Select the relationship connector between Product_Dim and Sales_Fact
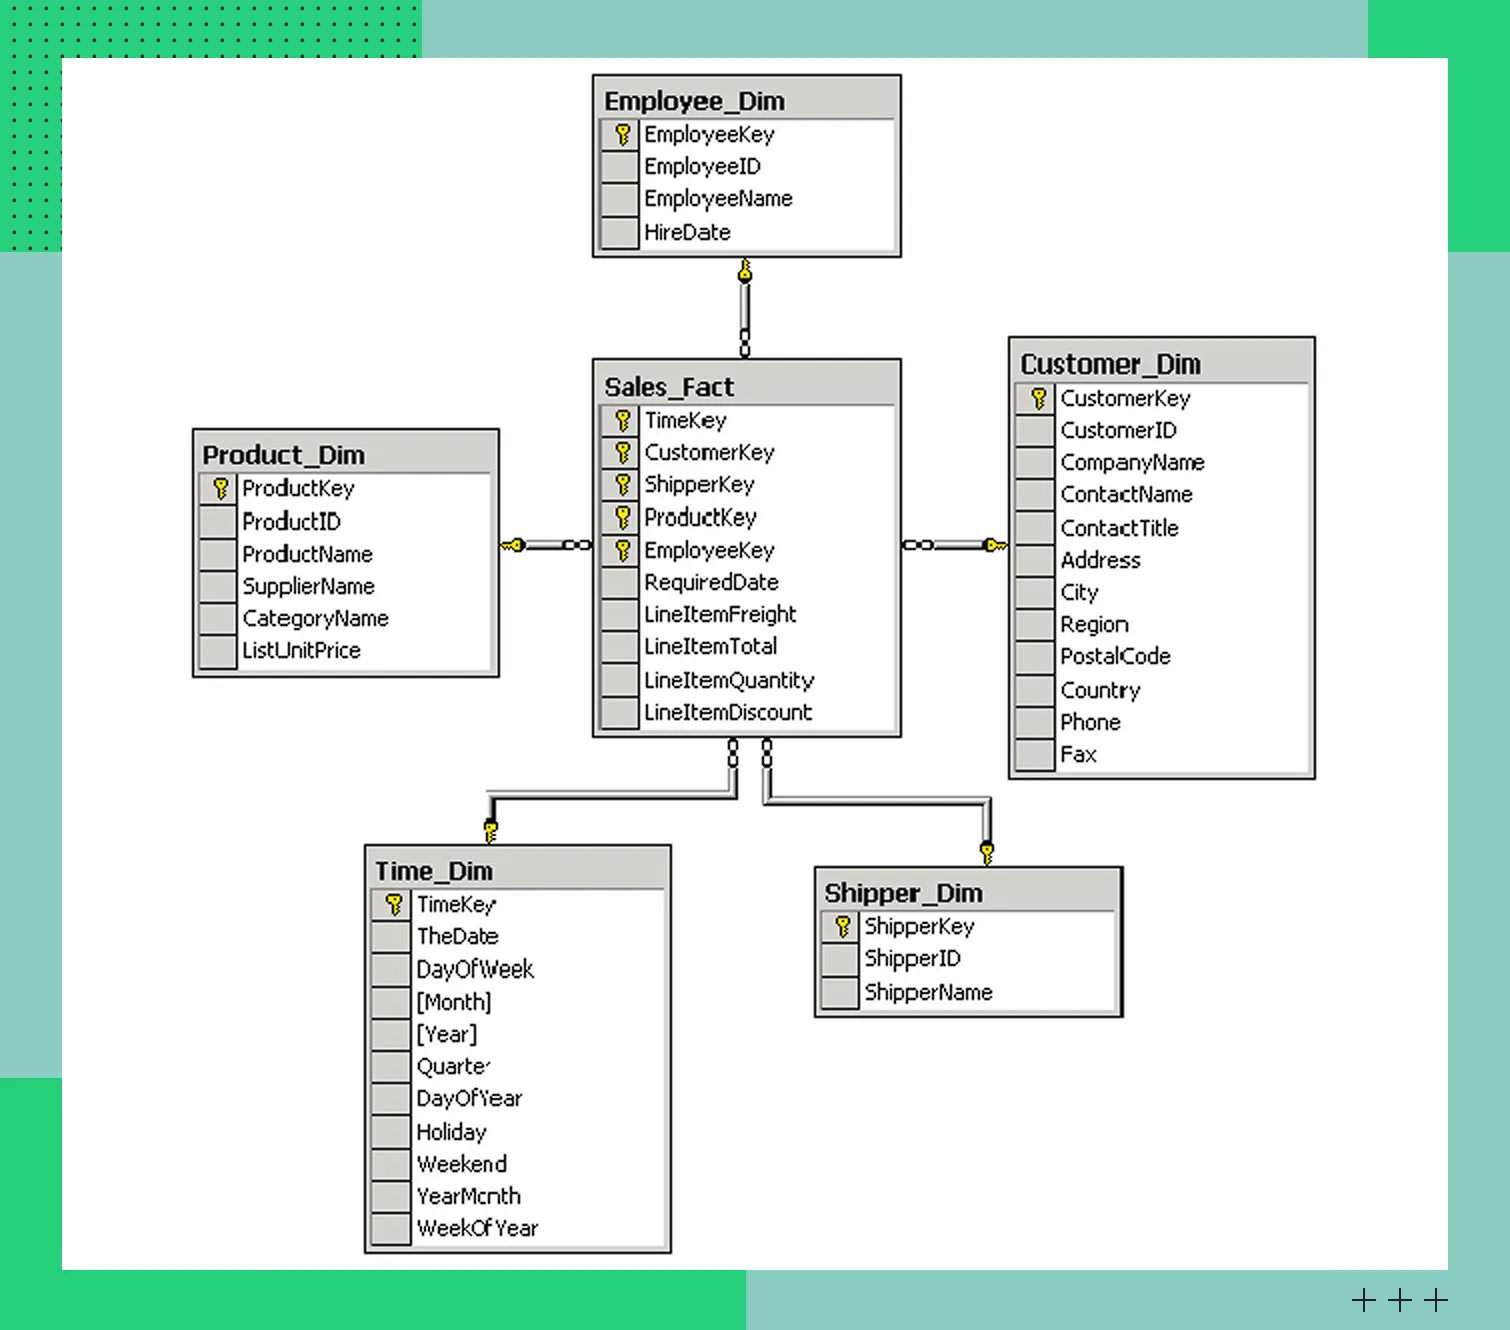The image size is (1510, 1330). pos(546,545)
